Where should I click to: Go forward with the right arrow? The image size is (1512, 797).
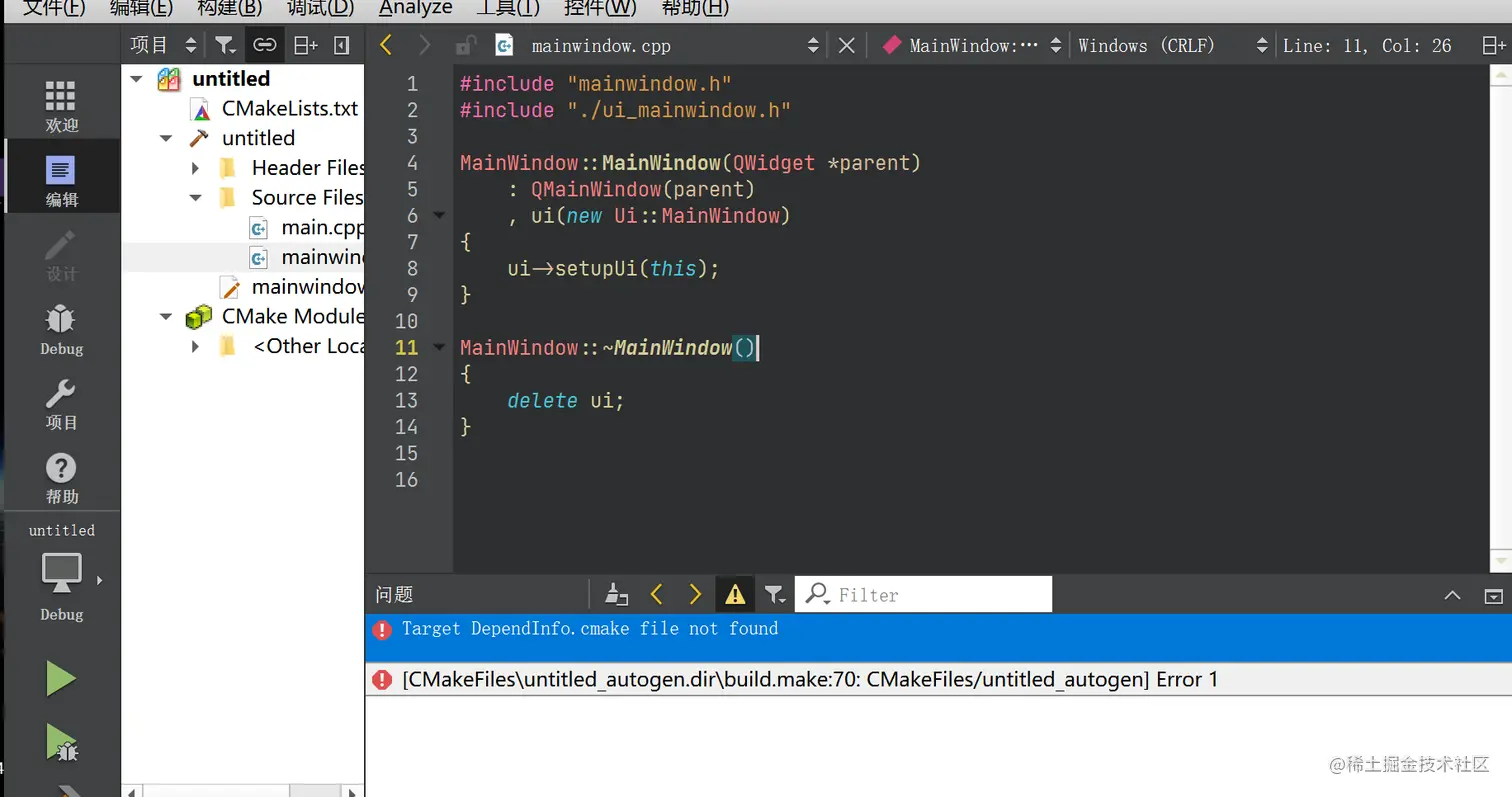[x=425, y=45]
